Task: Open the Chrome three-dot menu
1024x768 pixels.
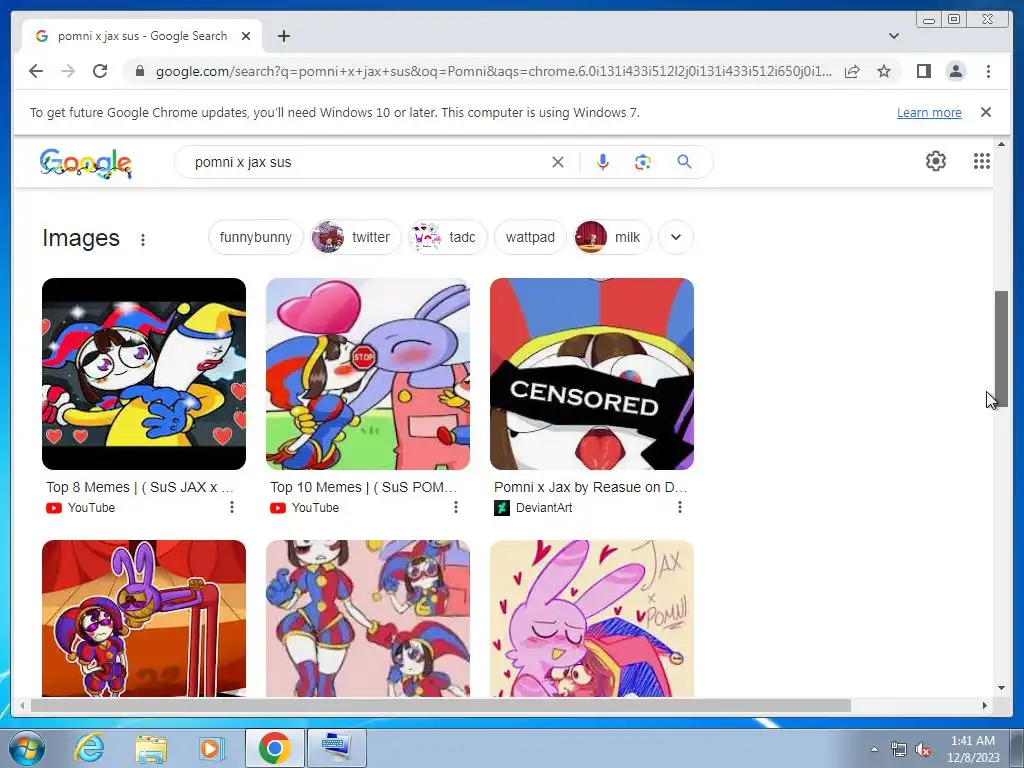Action: 988,71
